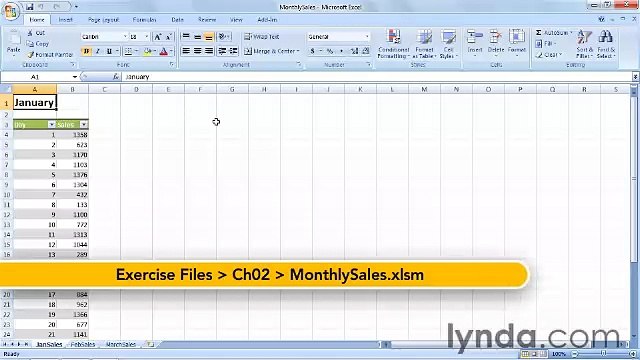Open the Merge & Center dropdown arrow
Viewport: 640px width, 360px height.
pyautogui.click(x=298, y=51)
